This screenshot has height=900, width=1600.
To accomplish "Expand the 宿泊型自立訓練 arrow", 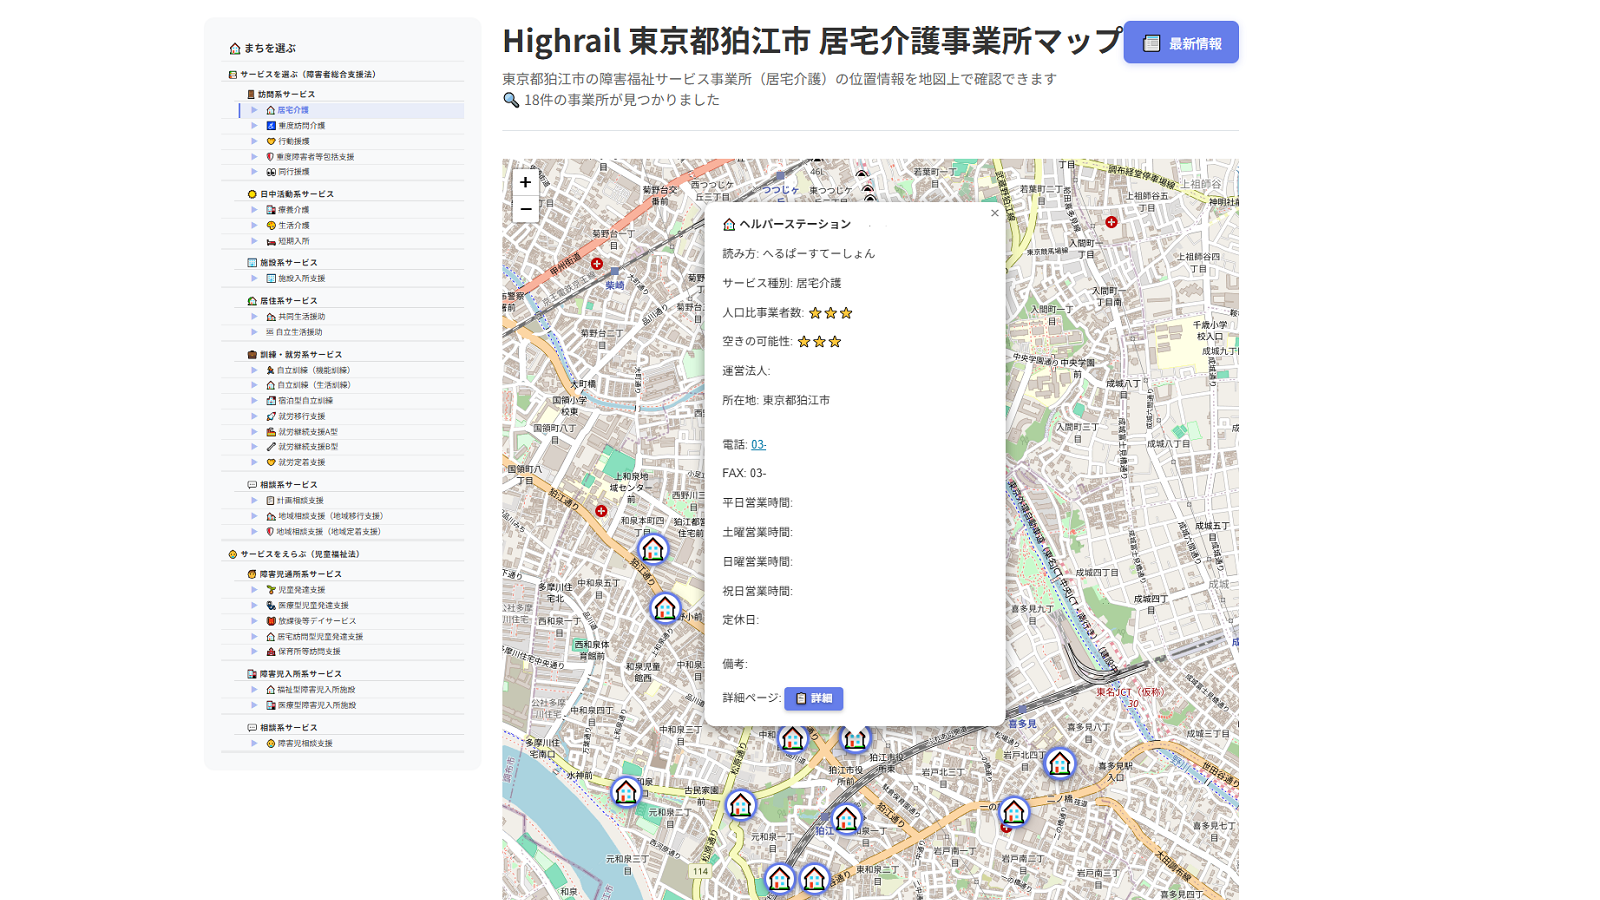I will 254,401.
